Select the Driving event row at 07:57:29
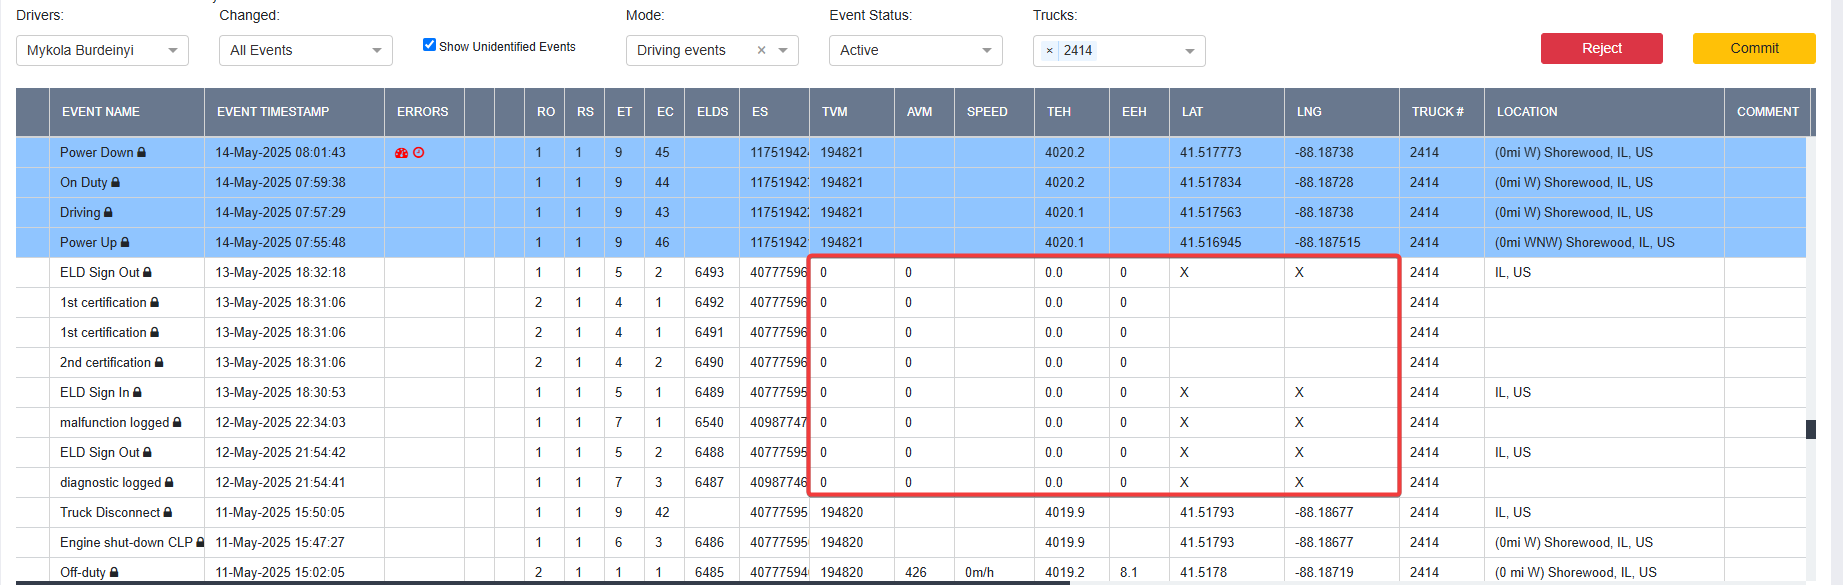 [x=910, y=213]
